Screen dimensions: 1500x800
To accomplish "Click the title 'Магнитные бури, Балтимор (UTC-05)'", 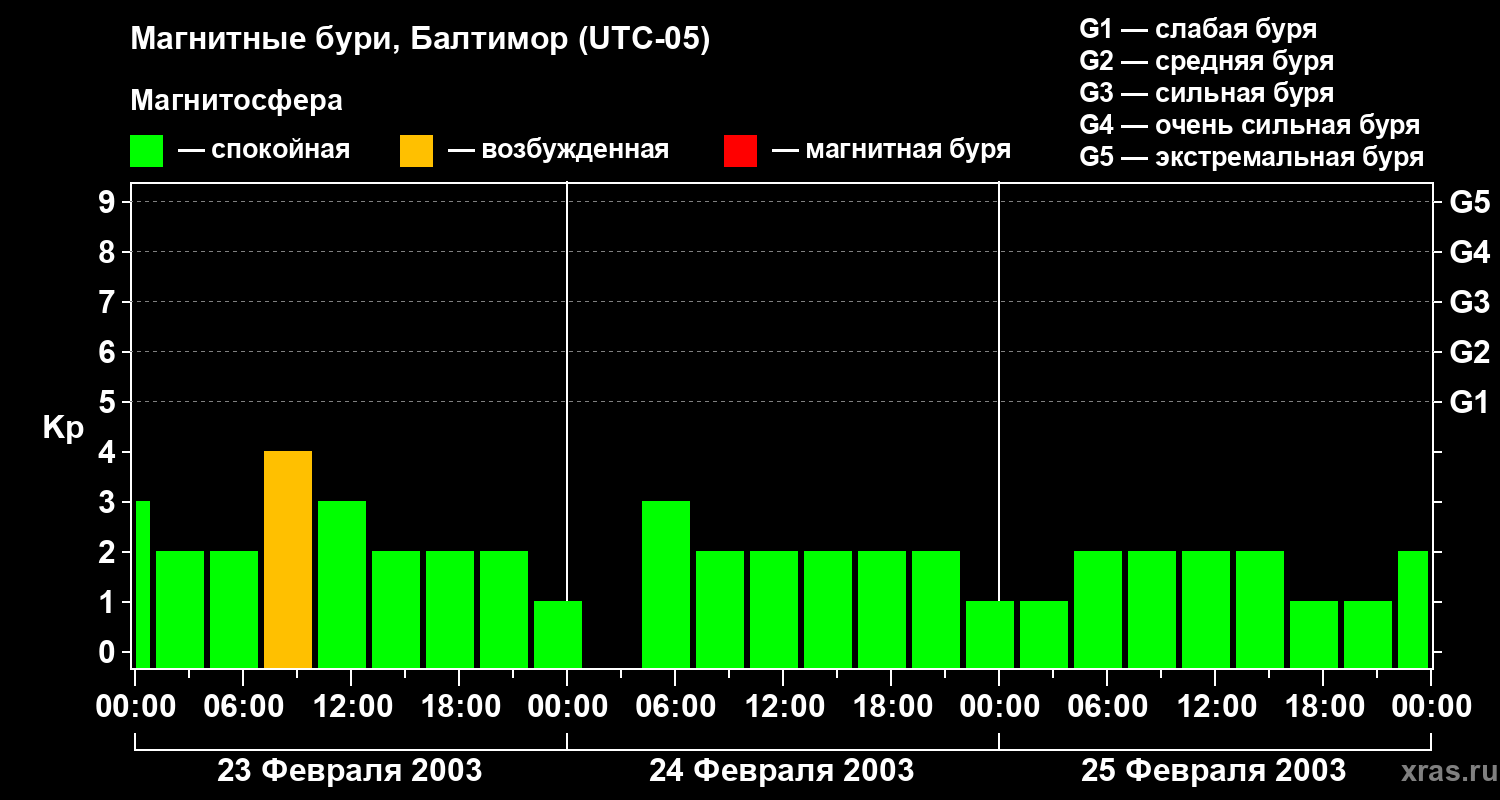I will coord(420,41).
